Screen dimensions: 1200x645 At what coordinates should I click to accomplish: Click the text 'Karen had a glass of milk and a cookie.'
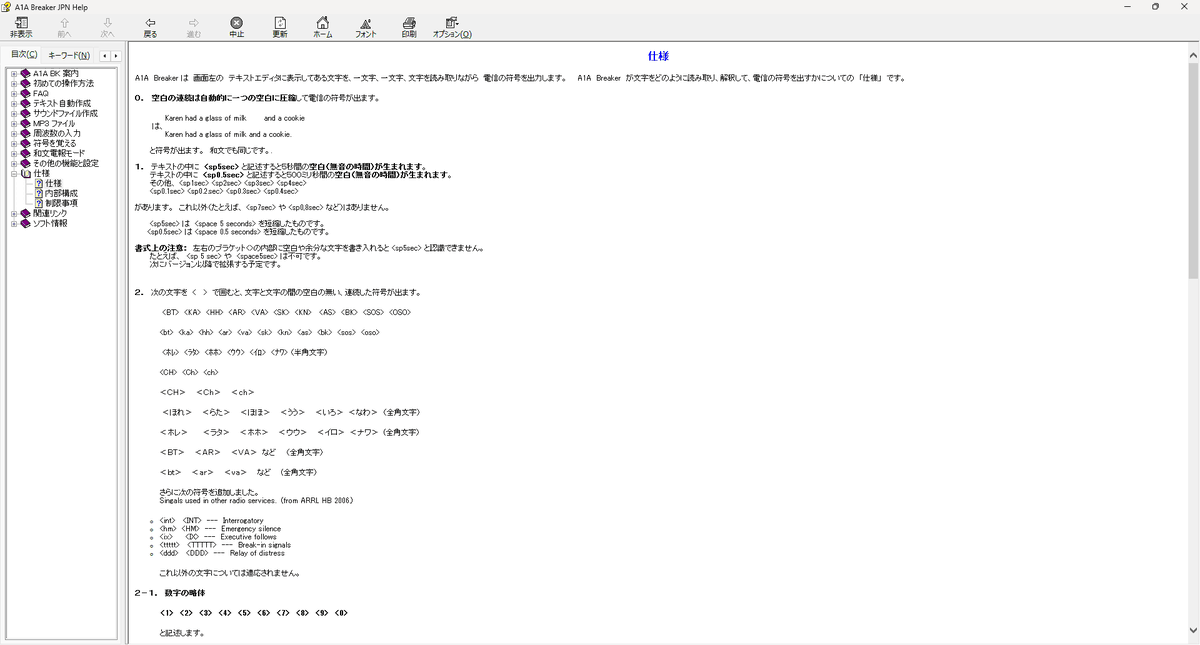[228, 134]
